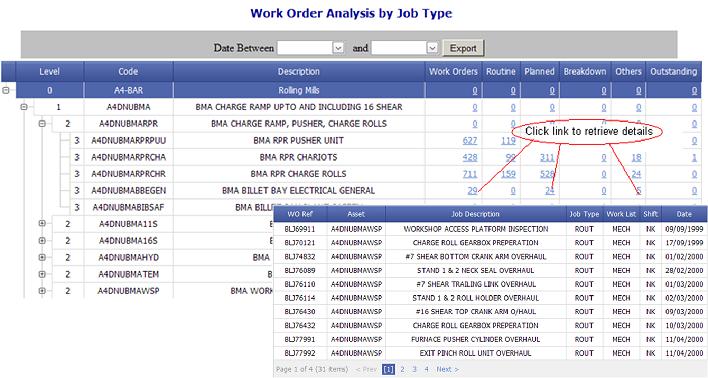Screen dimensions: 708x378
Task: Open 711 work orders for Charge Rolls
Action: [470, 174]
